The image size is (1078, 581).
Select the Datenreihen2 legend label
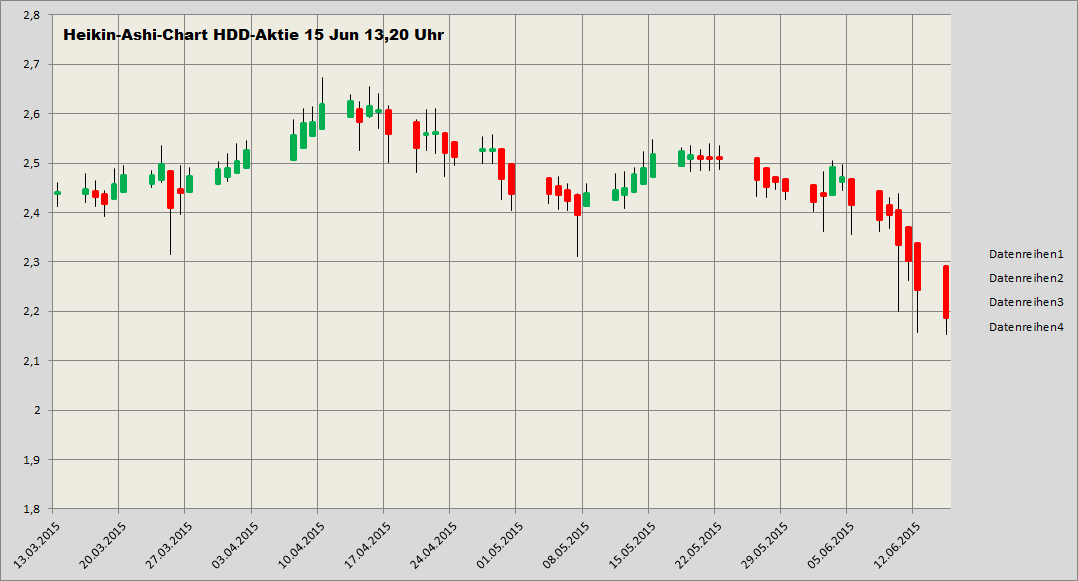[1025, 278]
